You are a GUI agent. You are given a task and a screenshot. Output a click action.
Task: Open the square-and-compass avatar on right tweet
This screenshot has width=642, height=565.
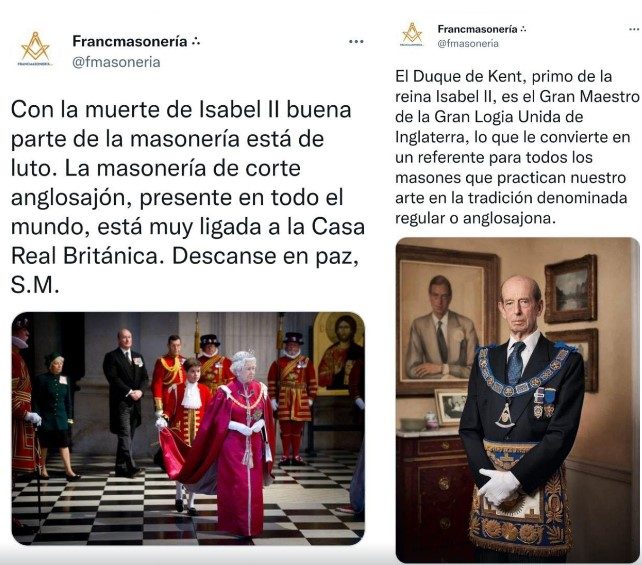[412, 34]
